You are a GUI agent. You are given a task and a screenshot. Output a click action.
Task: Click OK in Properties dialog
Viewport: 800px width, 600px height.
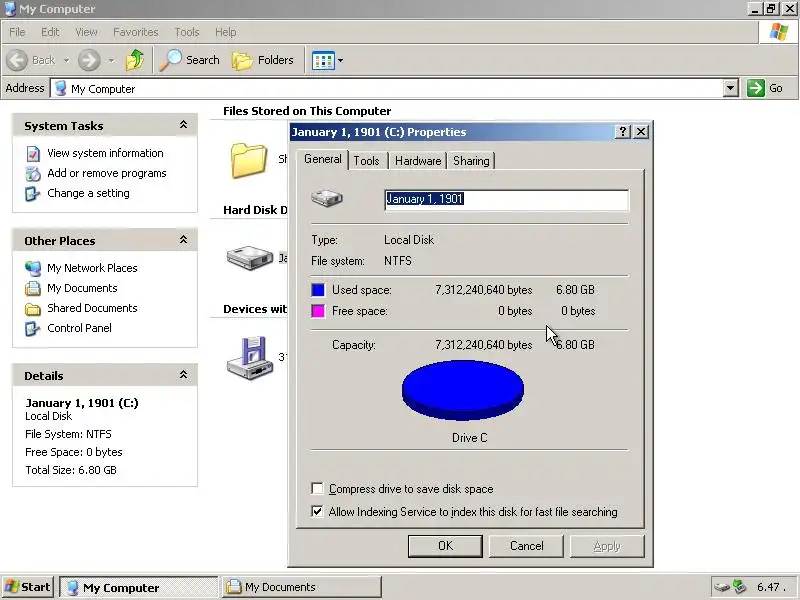445,546
